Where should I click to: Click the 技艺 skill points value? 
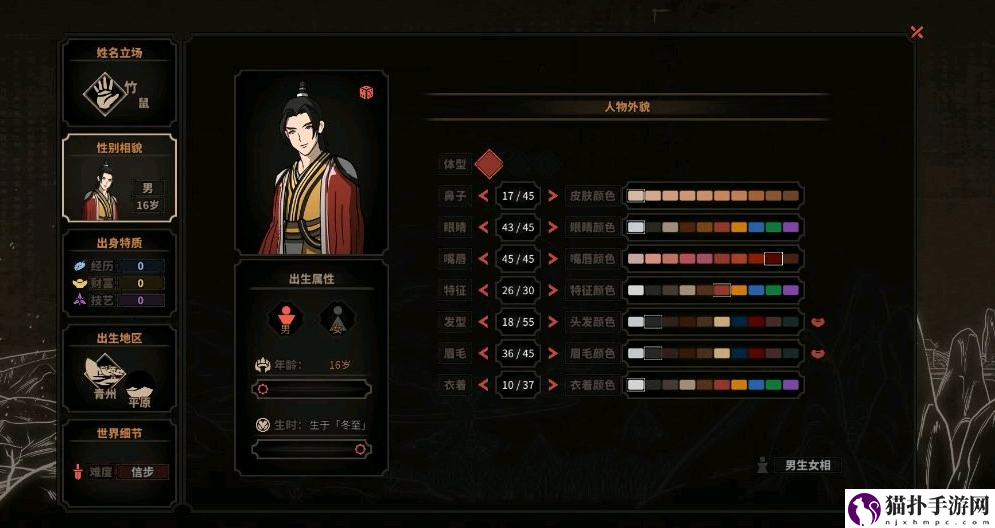click(141, 300)
